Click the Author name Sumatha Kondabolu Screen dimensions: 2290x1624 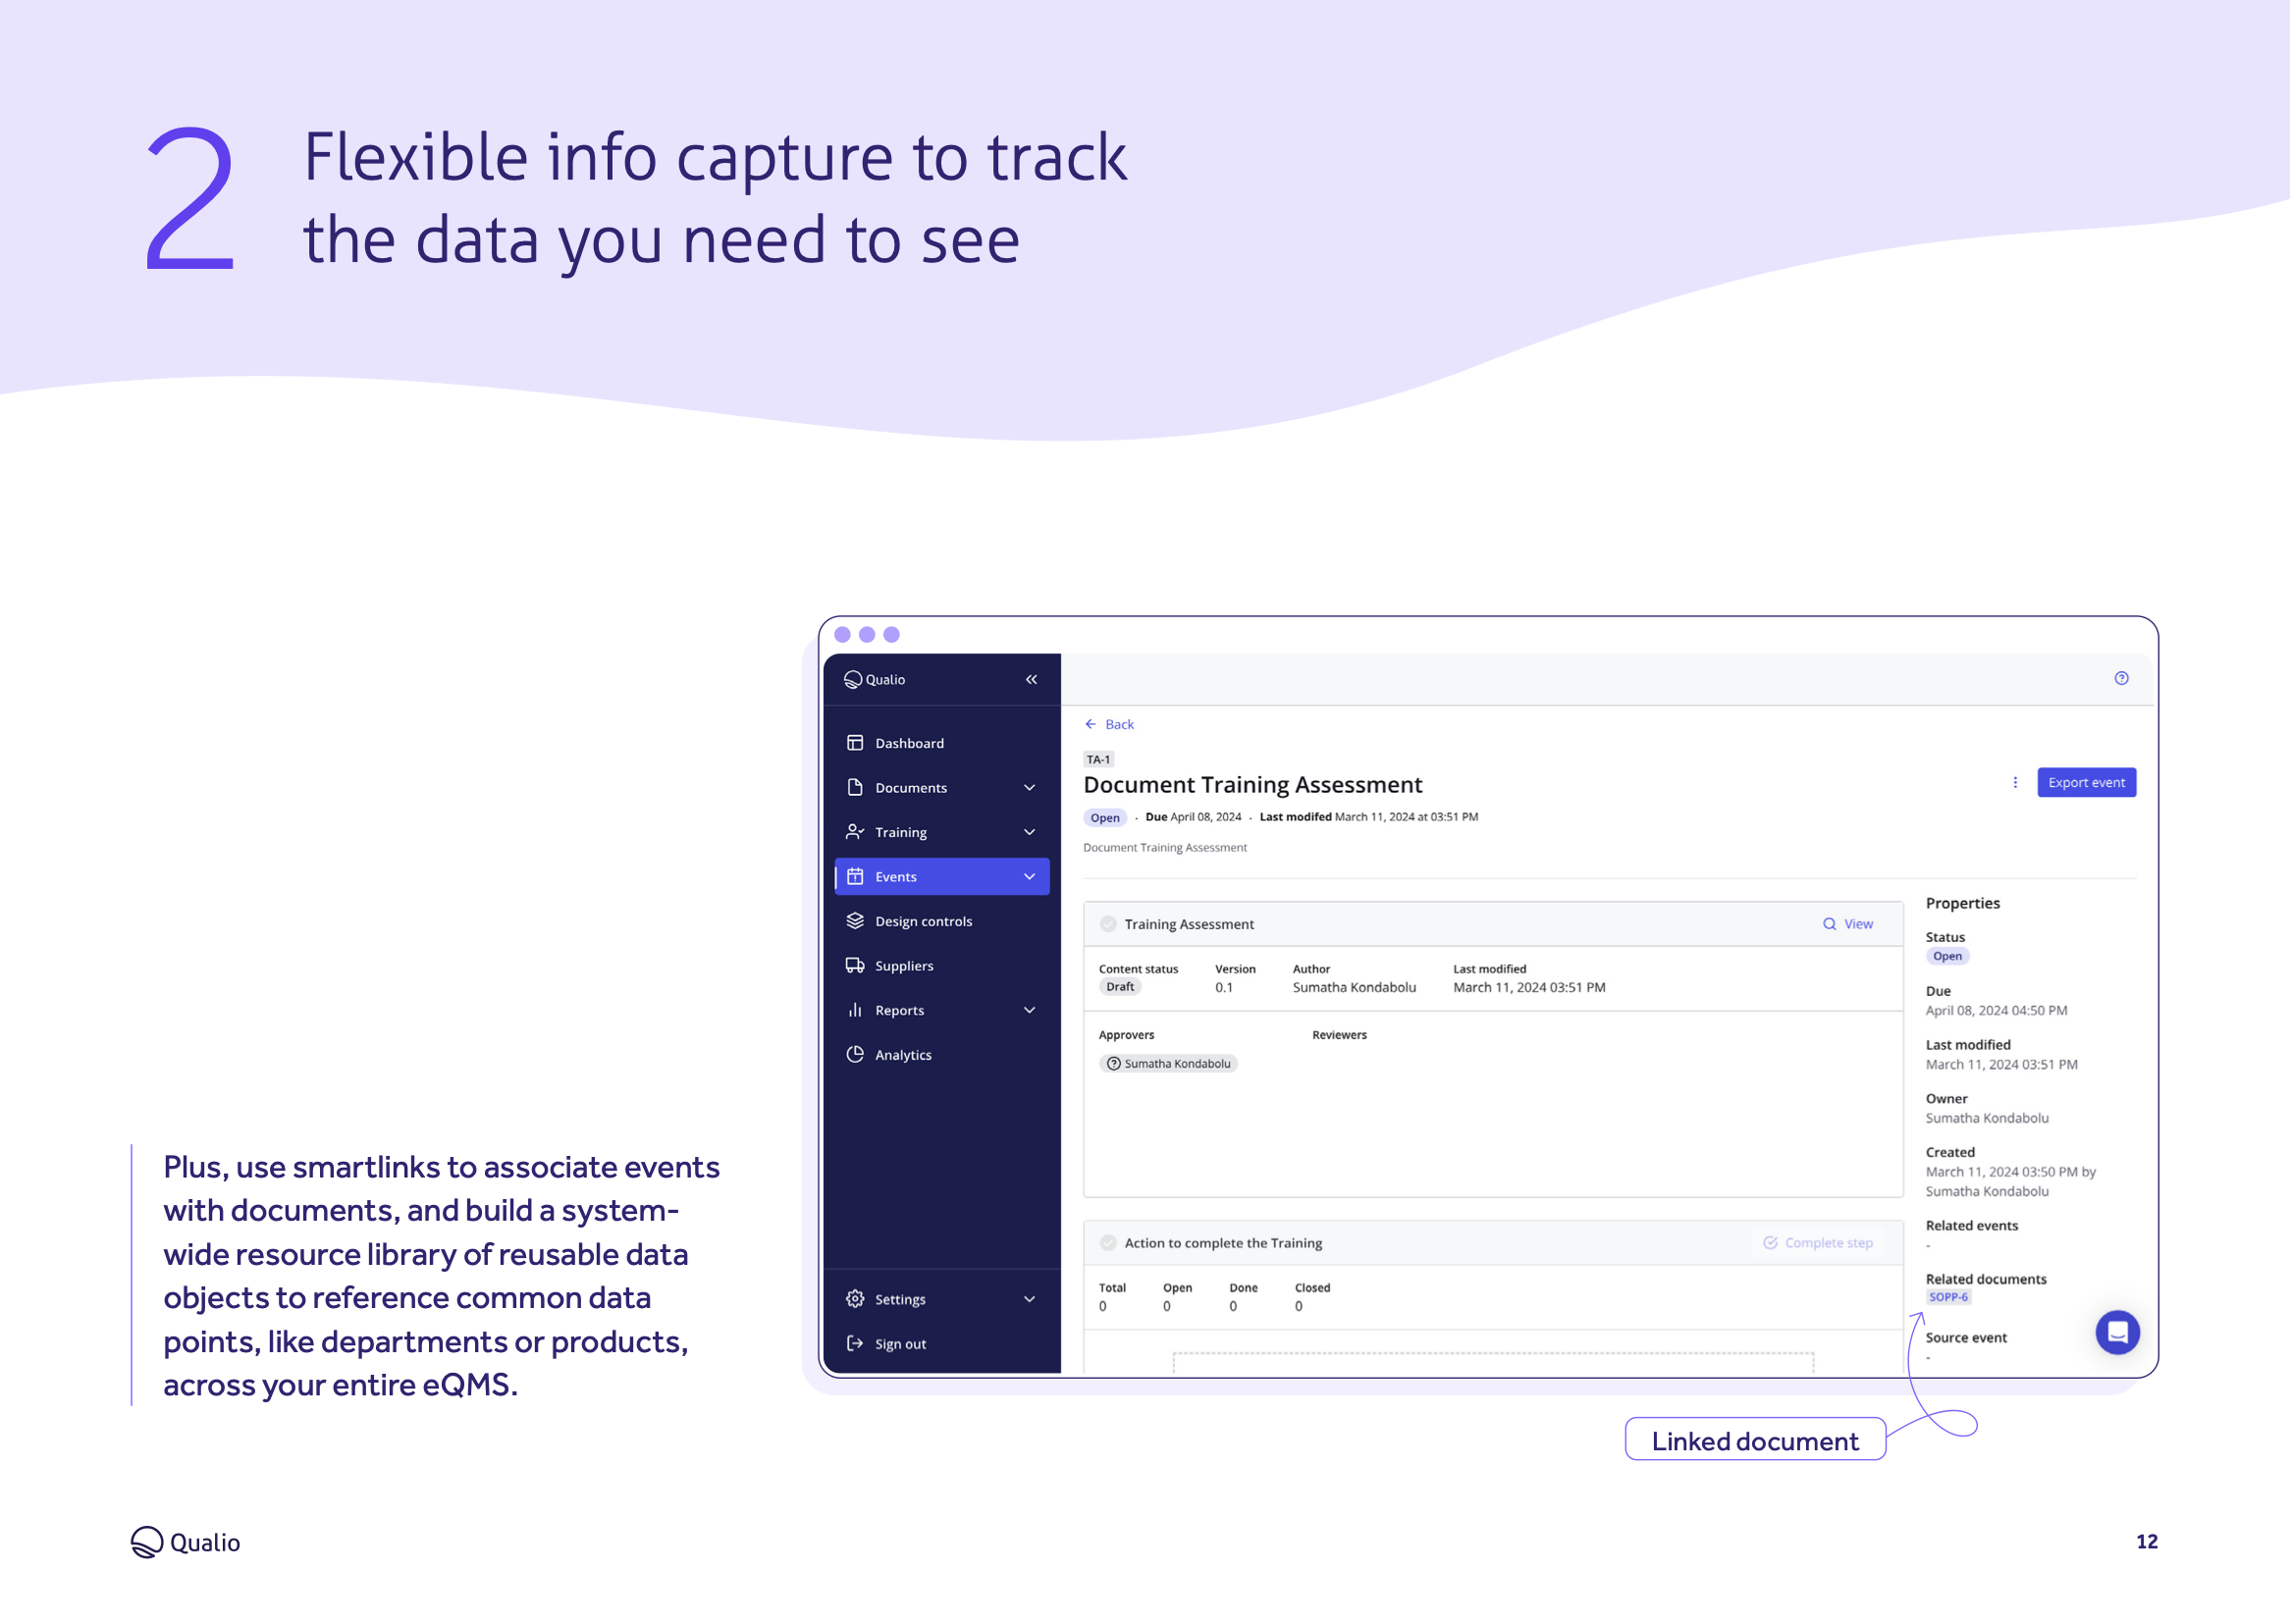[x=1354, y=988]
